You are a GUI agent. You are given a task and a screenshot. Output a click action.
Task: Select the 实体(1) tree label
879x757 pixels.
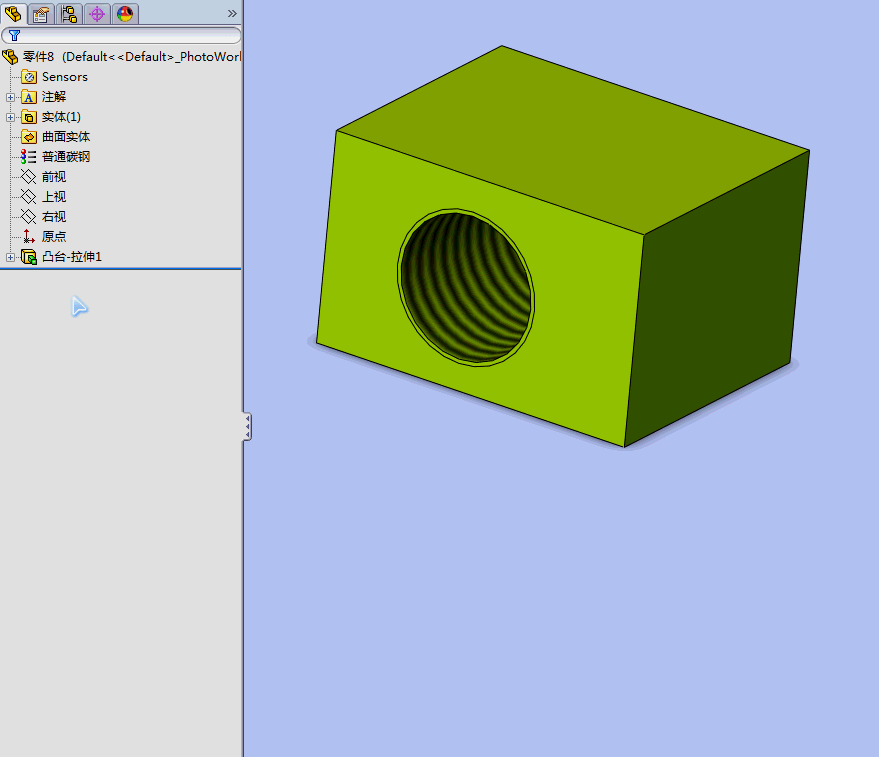[61, 117]
